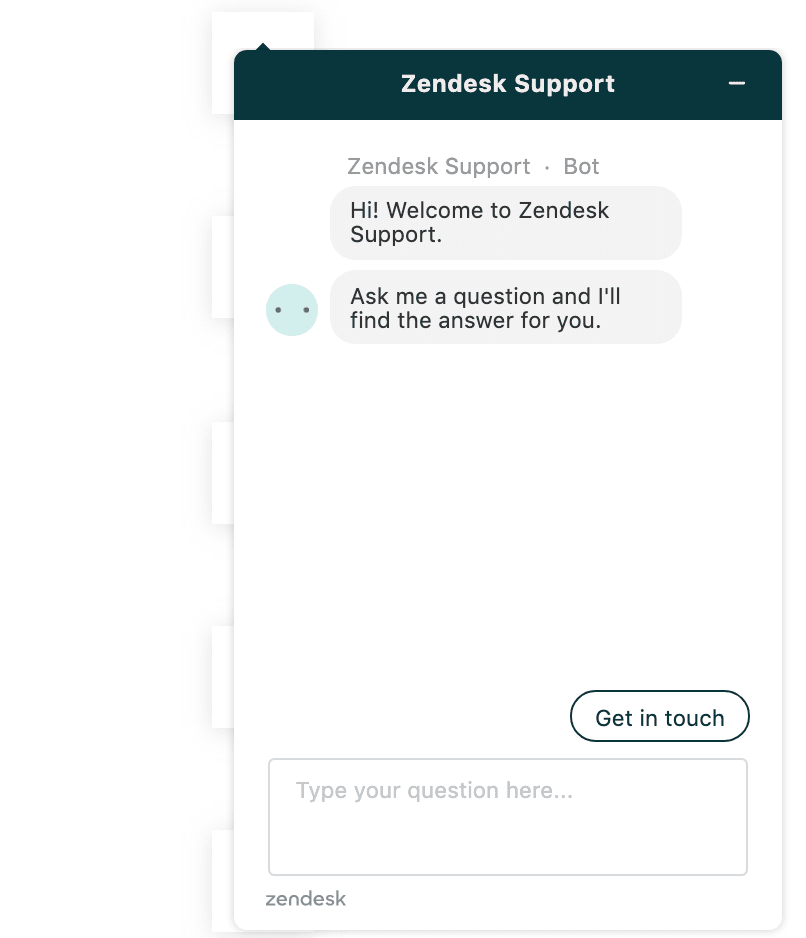Viewport: 806px width, 938px height.
Task: Click the welcome message bubble
Action: point(505,222)
